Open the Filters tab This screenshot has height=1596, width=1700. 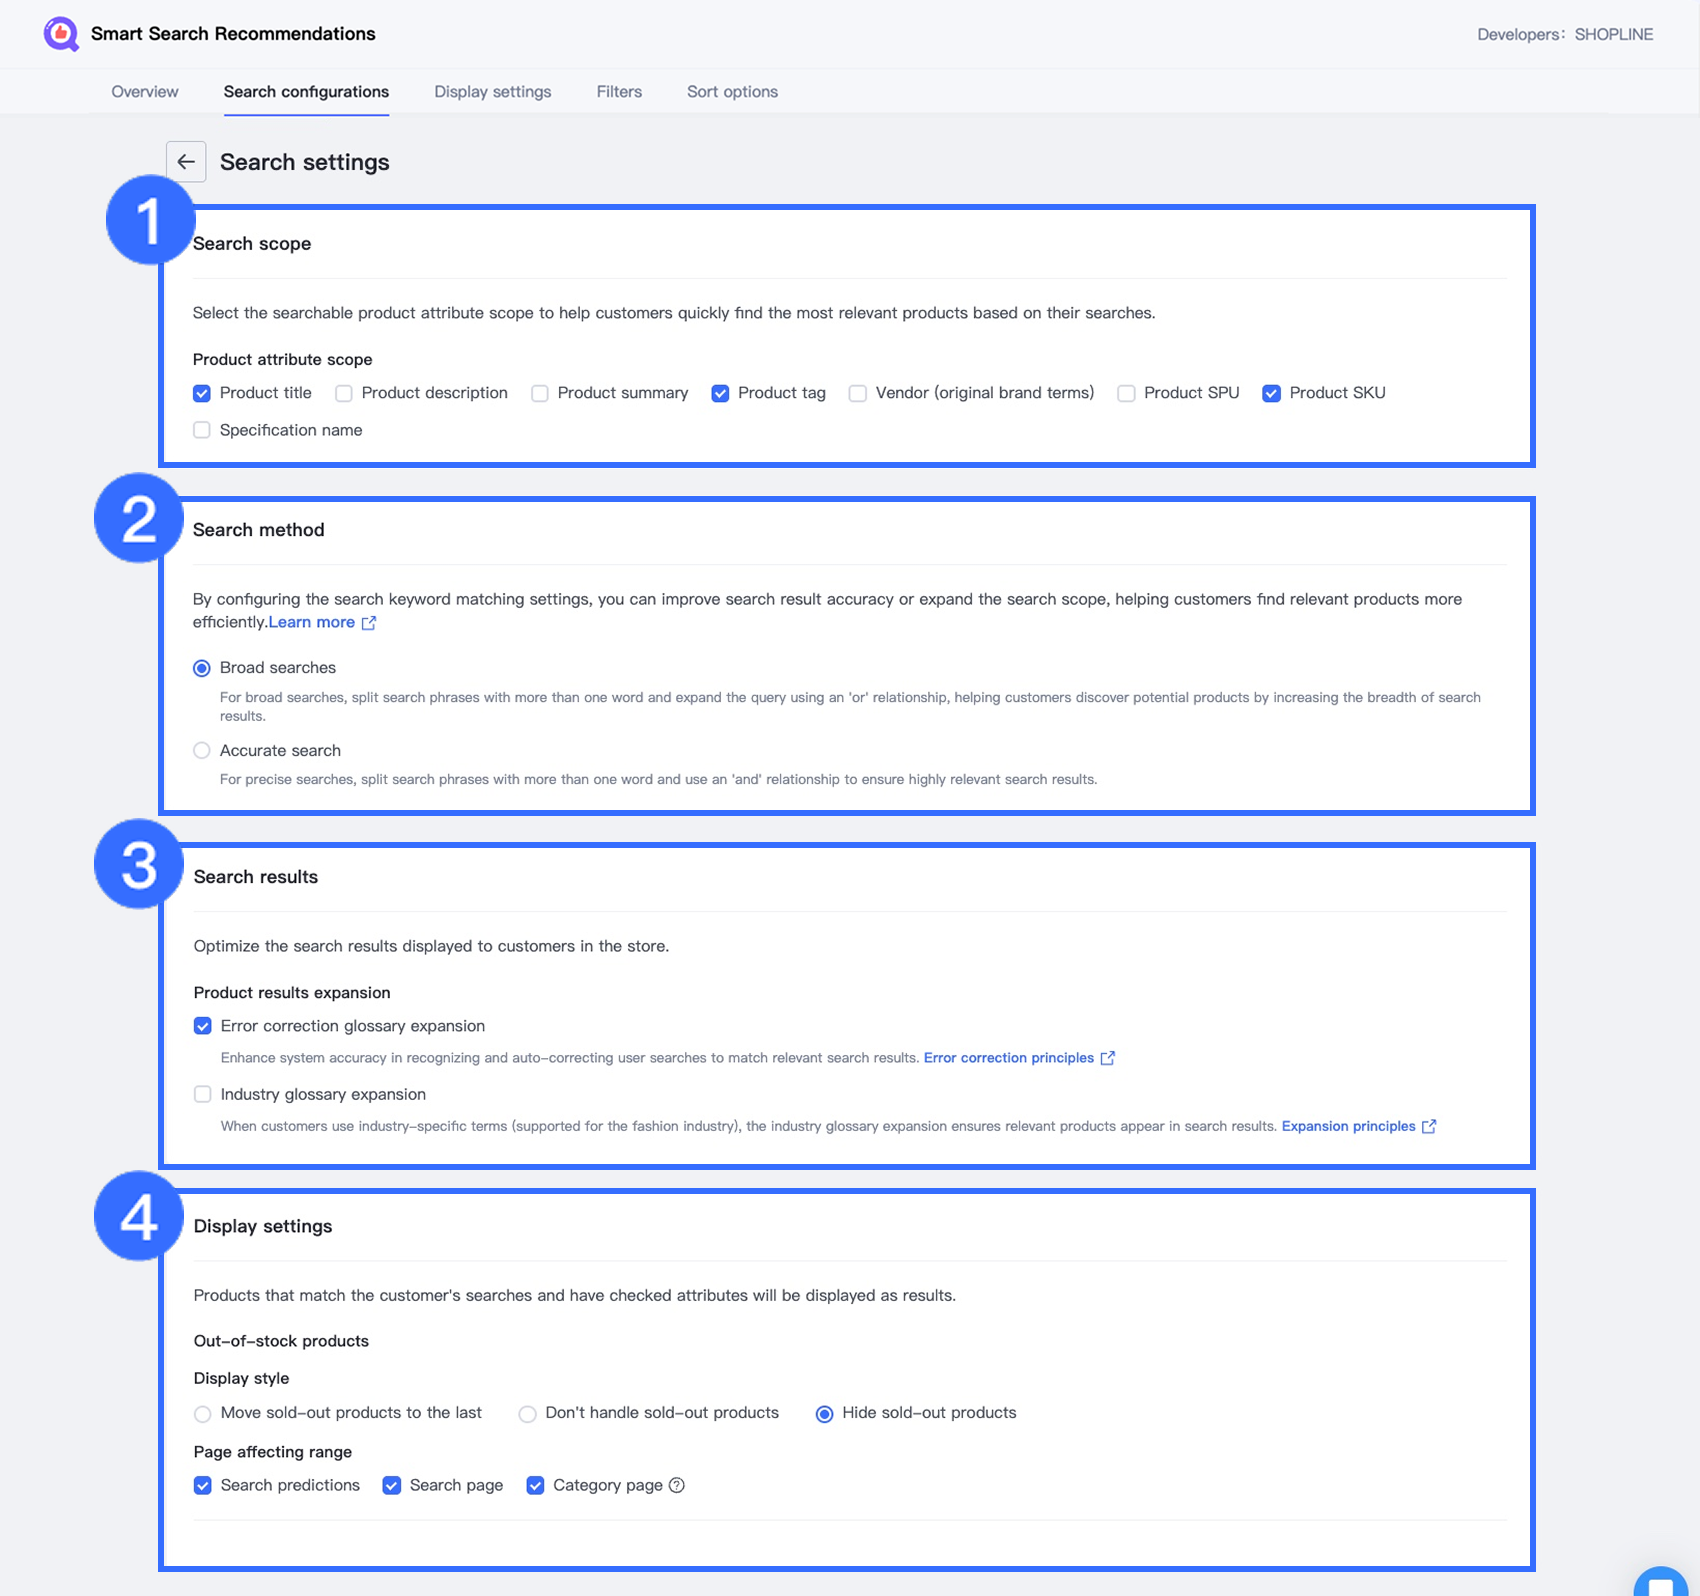coord(619,92)
